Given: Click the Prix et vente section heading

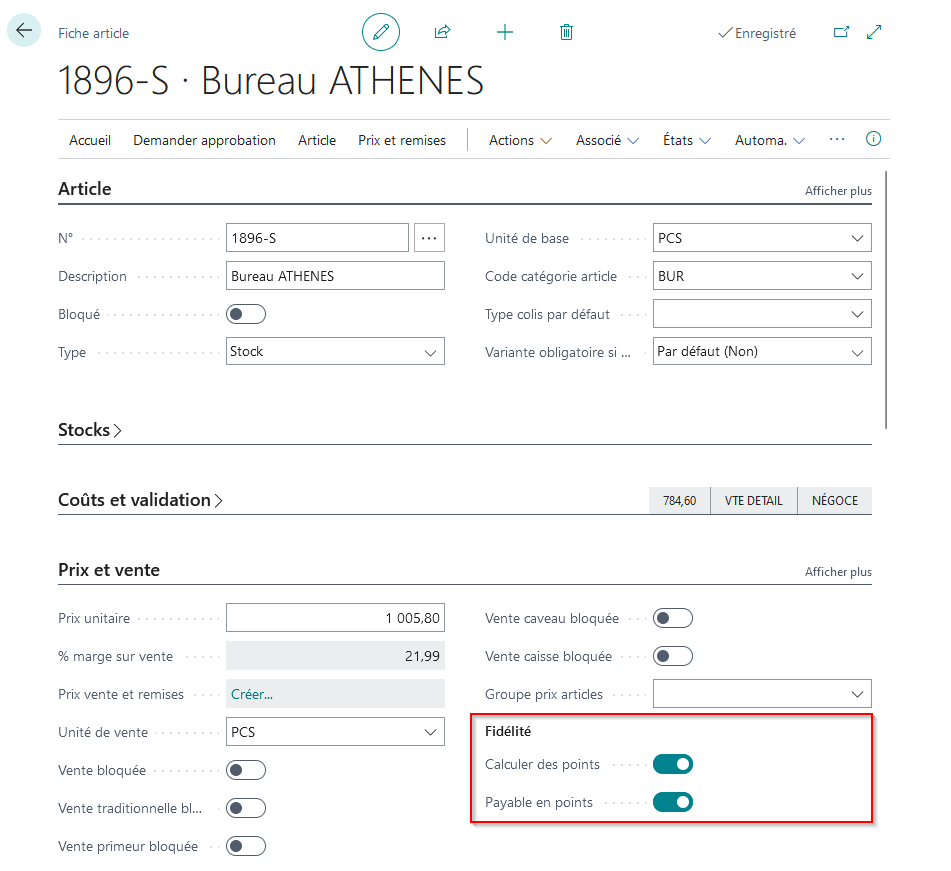Looking at the screenshot, I should [109, 570].
